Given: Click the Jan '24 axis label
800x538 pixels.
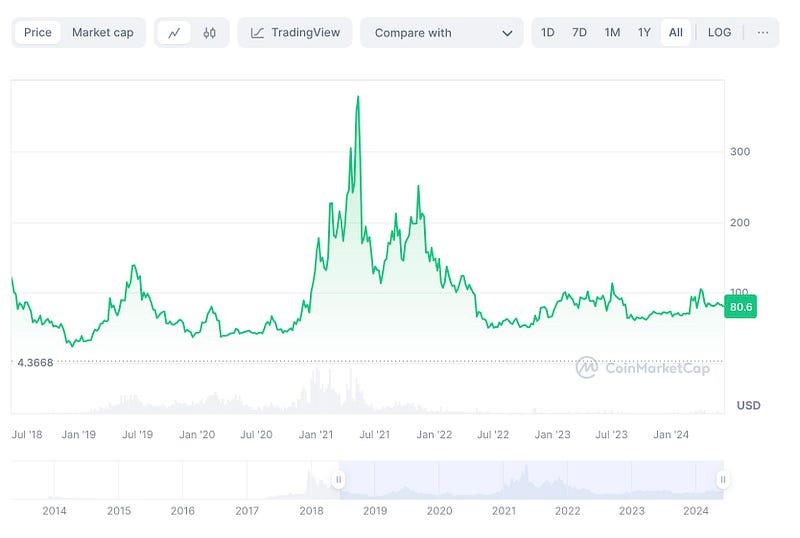Looking at the screenshot, I should [671, 434].
